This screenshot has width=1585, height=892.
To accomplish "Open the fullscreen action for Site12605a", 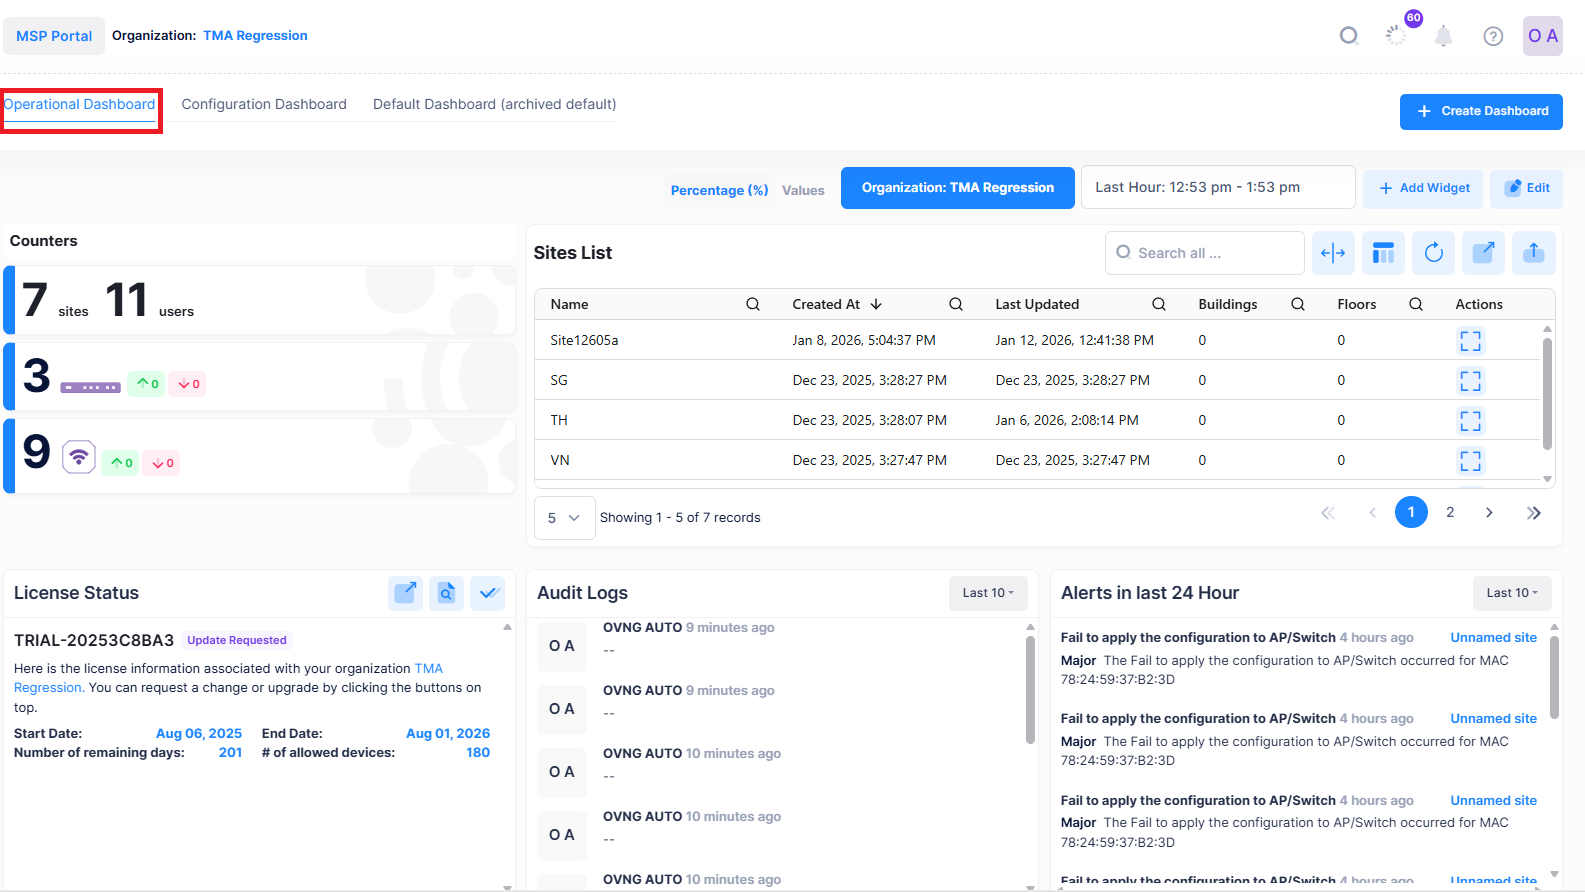I will [x=1470, y=341].
